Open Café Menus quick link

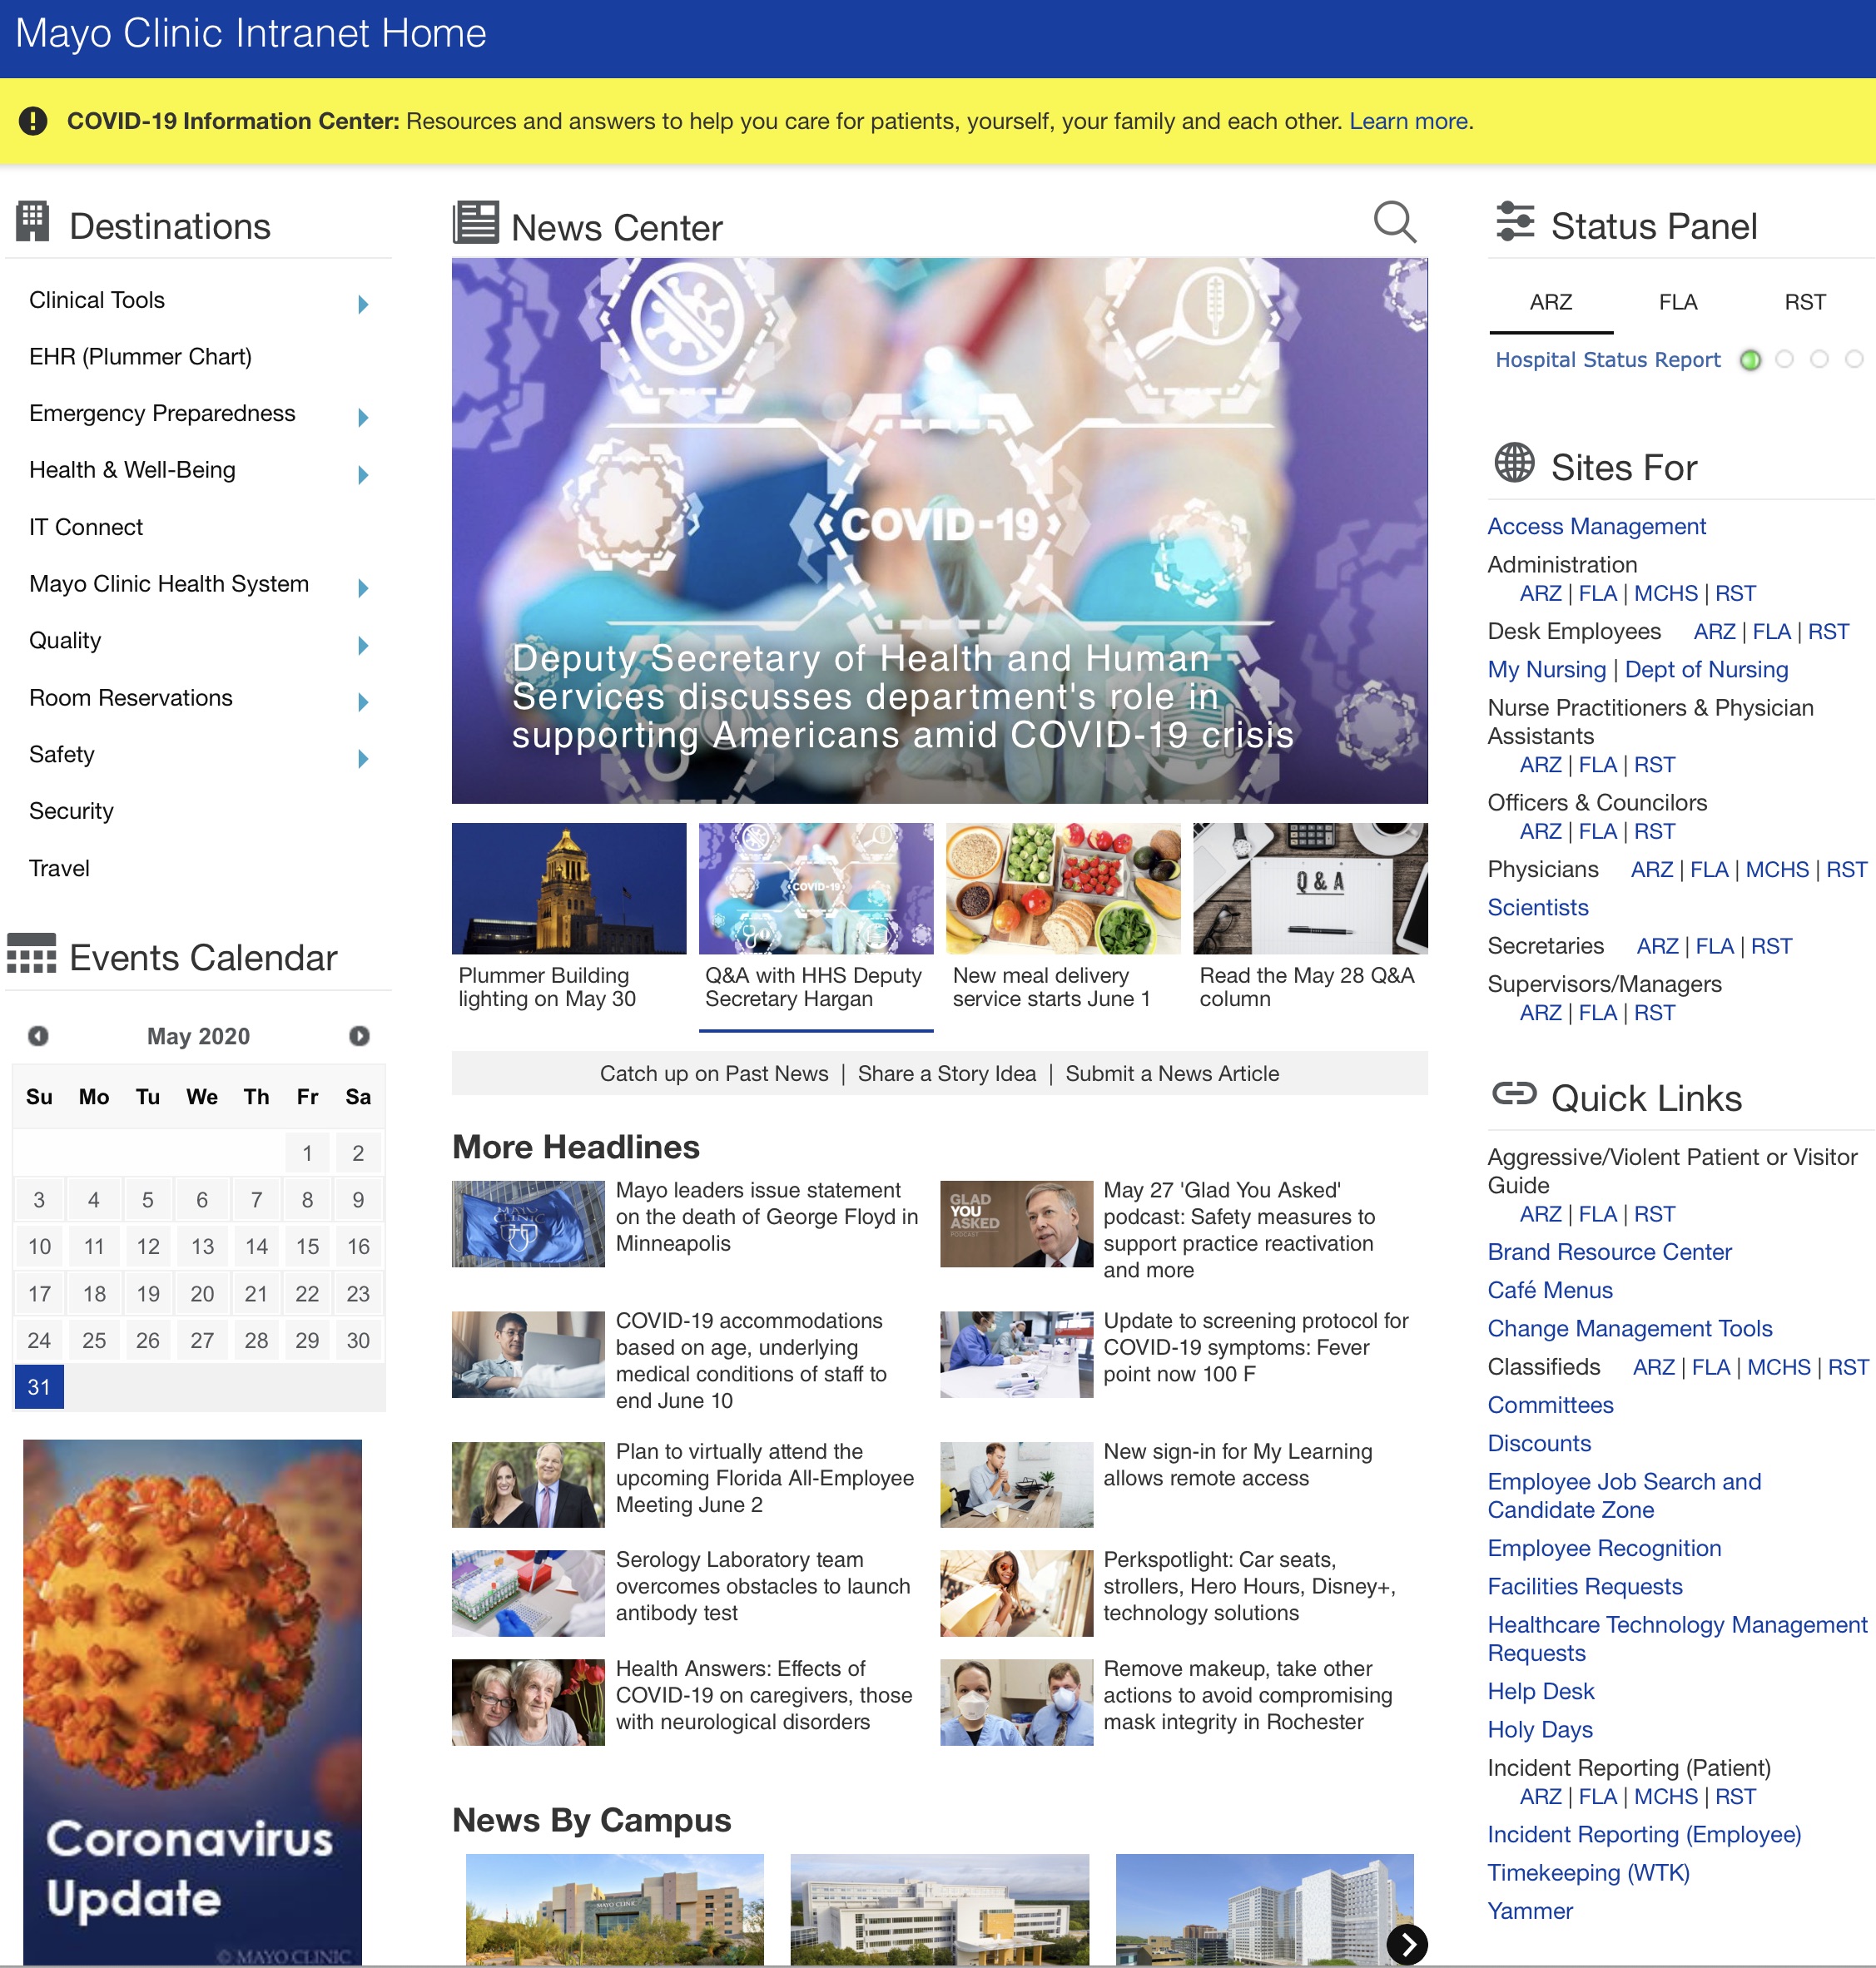tap(1549, 1290)
